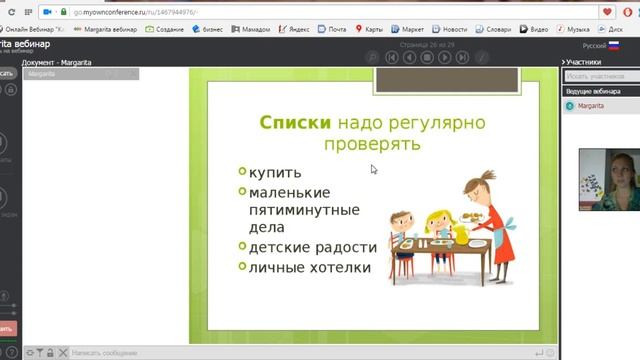Click the participant search field
Screen dimensions: 640x360
[x=602, y=76]
